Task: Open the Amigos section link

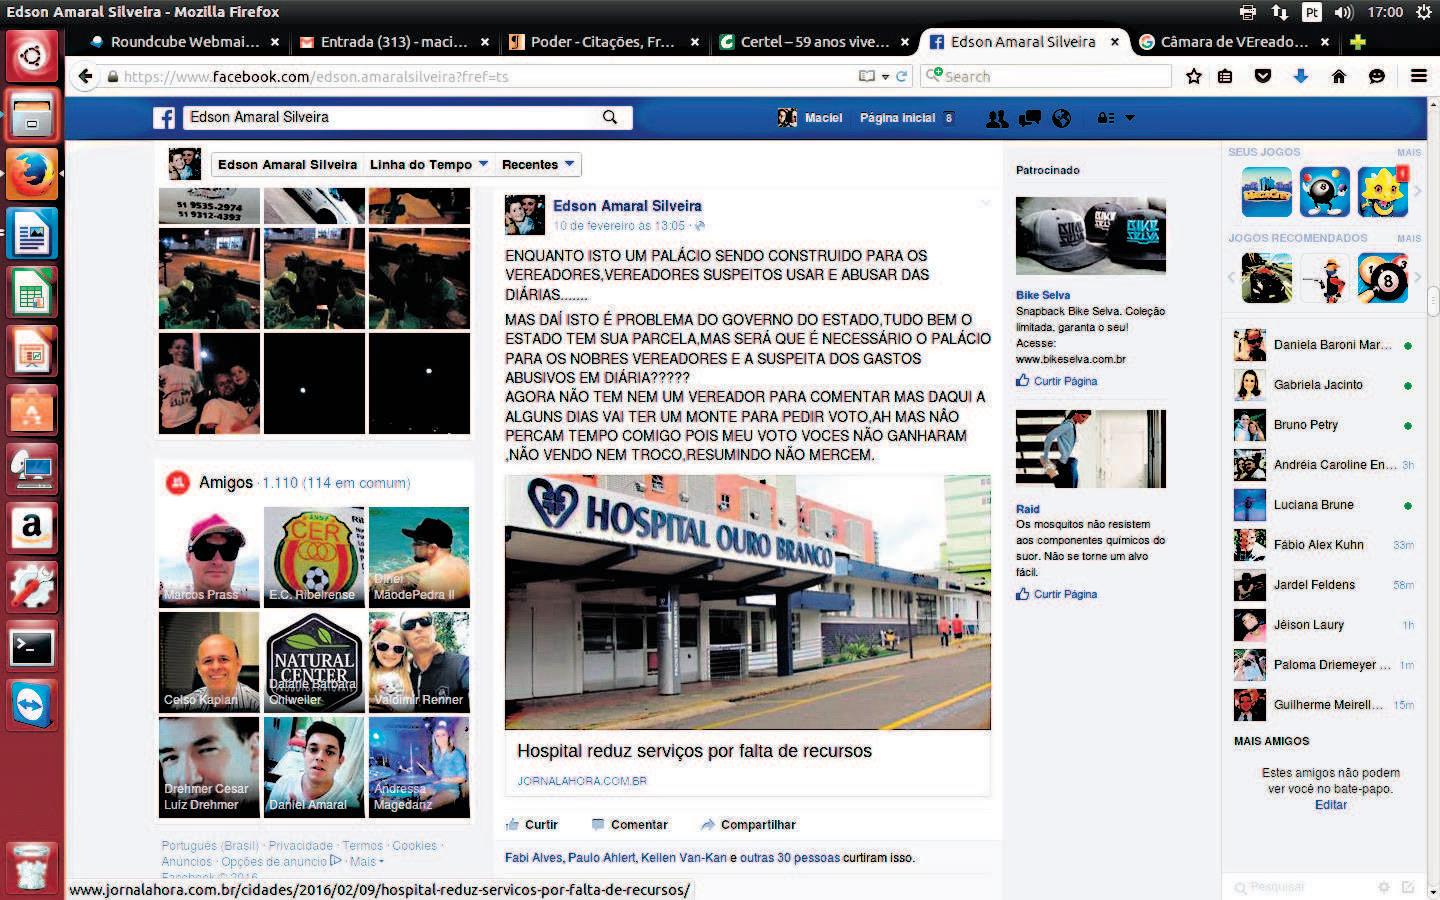Action: pyautogui.click(x=226, y=482)
